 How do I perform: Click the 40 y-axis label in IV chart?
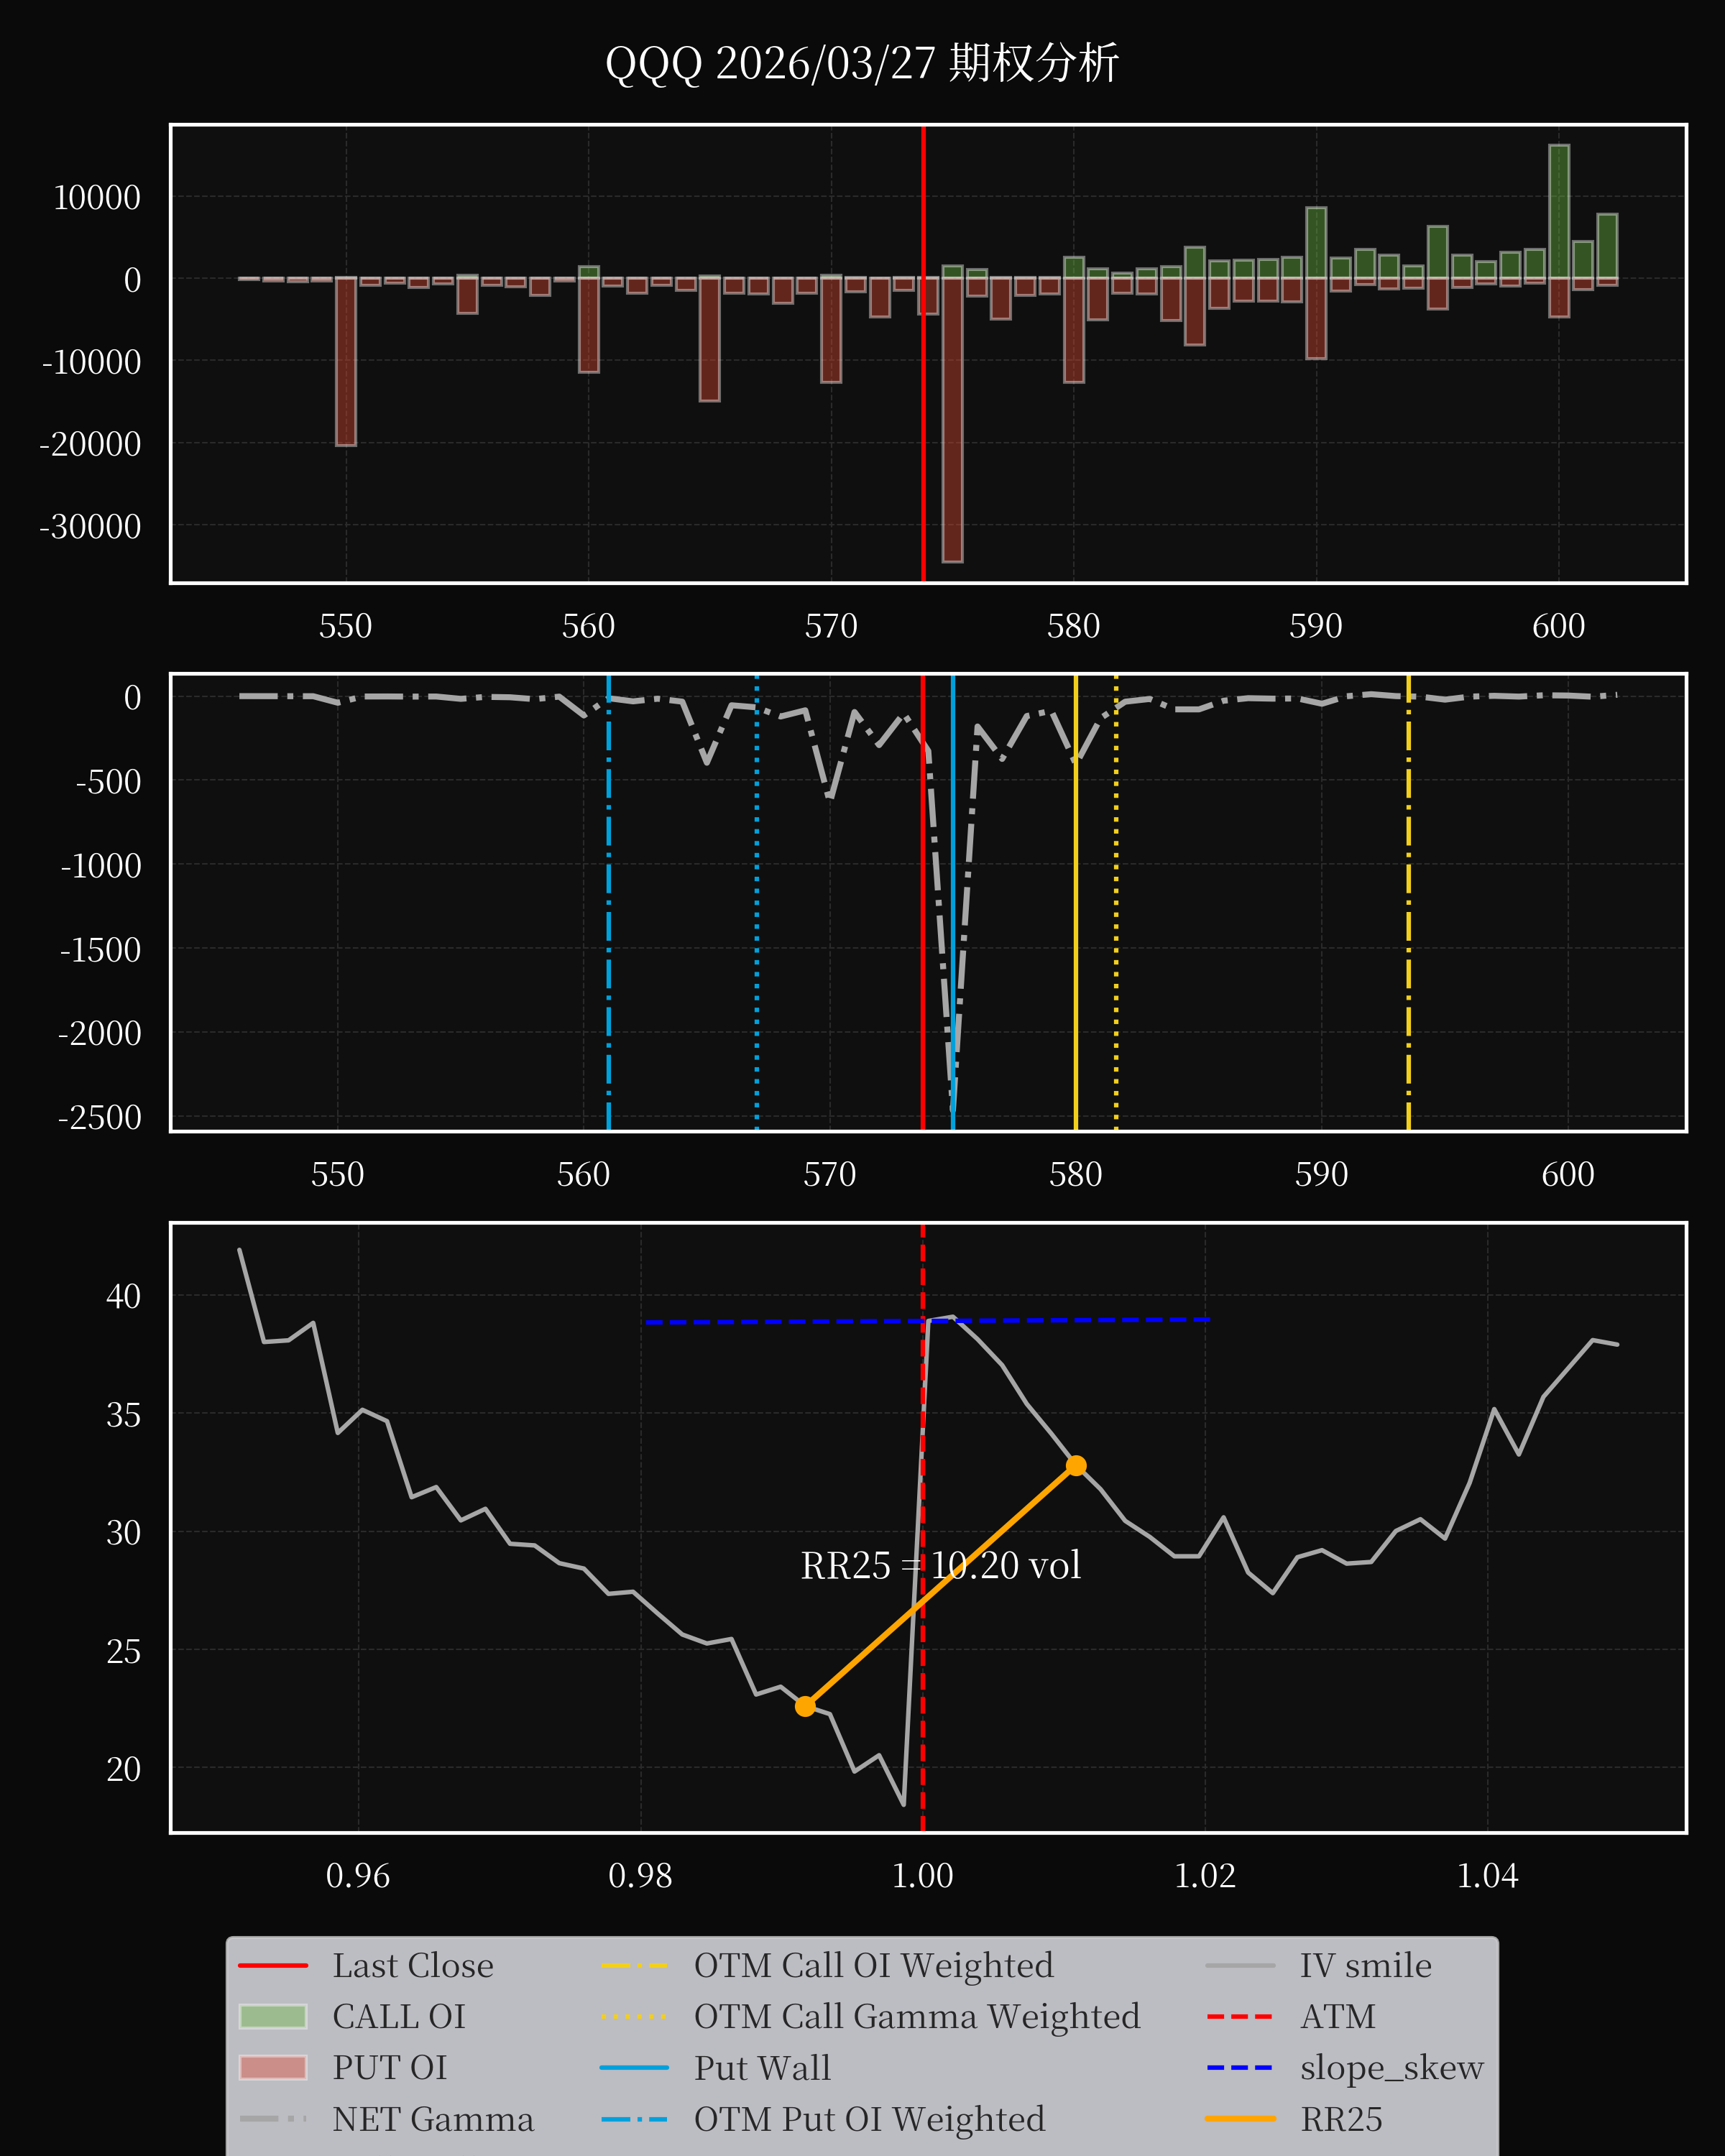(x=124, y=1296)
